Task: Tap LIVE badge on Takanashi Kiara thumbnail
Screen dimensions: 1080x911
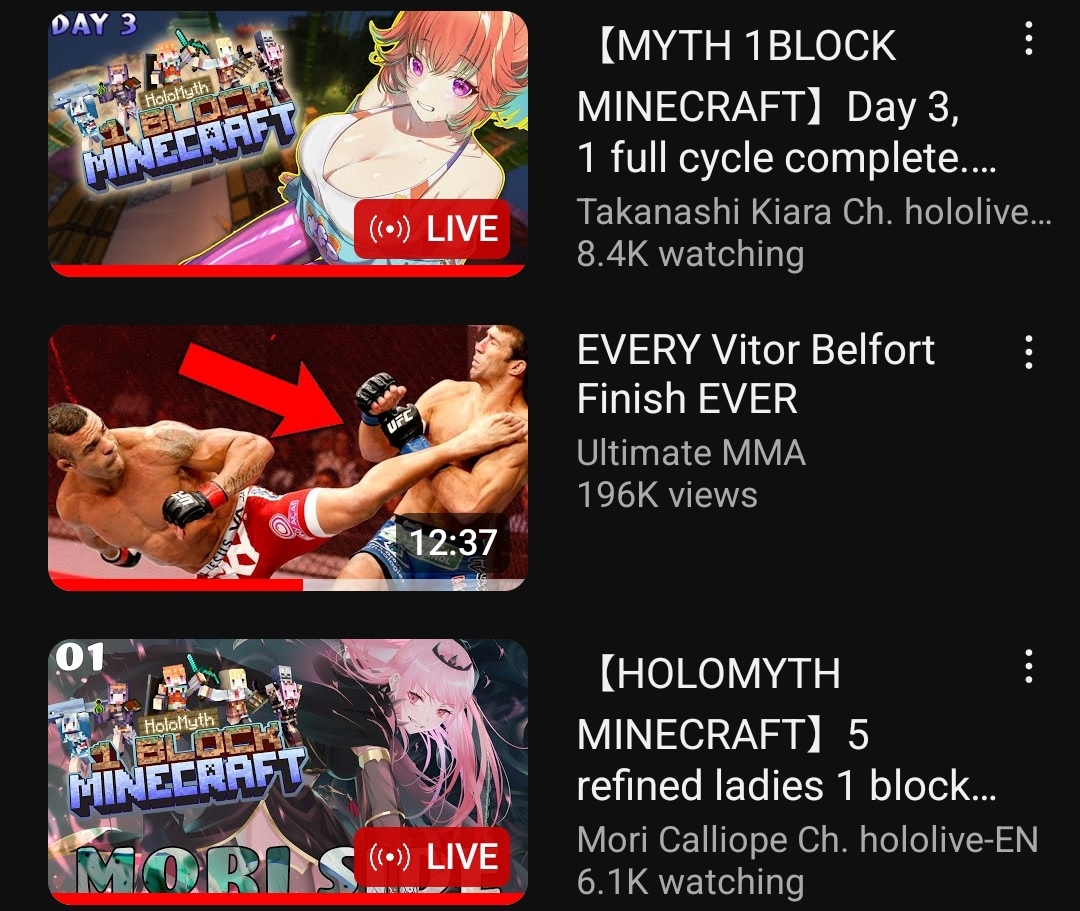Action: [433, 229]
